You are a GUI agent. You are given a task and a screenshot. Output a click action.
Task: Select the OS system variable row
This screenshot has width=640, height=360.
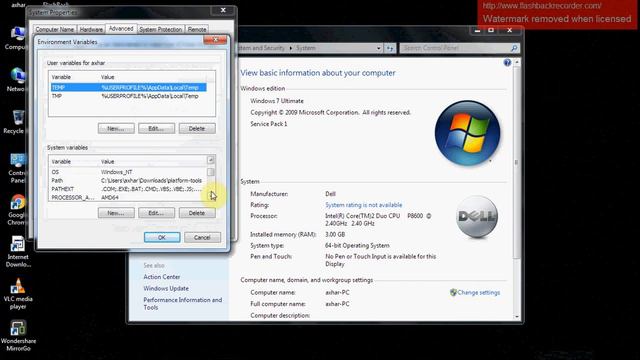click(x=129, y=172)
